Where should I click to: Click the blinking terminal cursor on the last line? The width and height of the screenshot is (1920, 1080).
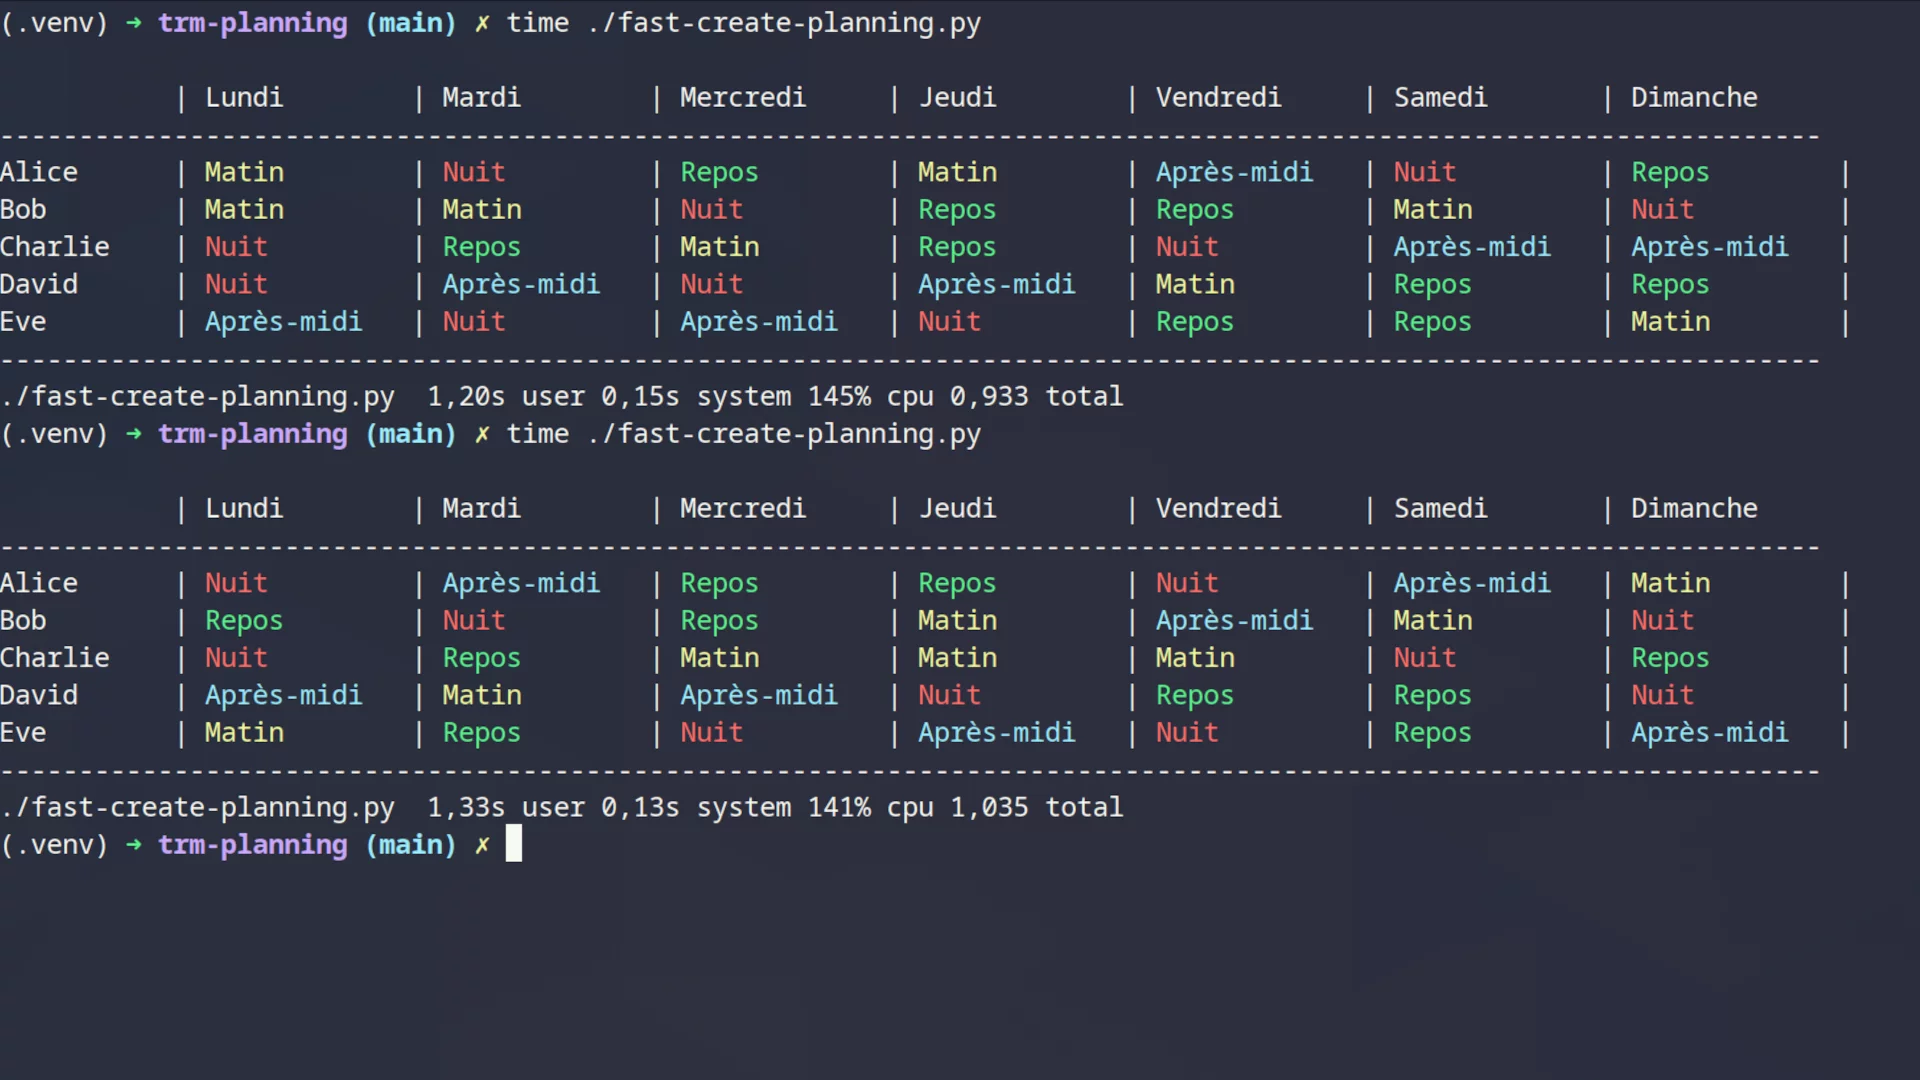(513, 844)
